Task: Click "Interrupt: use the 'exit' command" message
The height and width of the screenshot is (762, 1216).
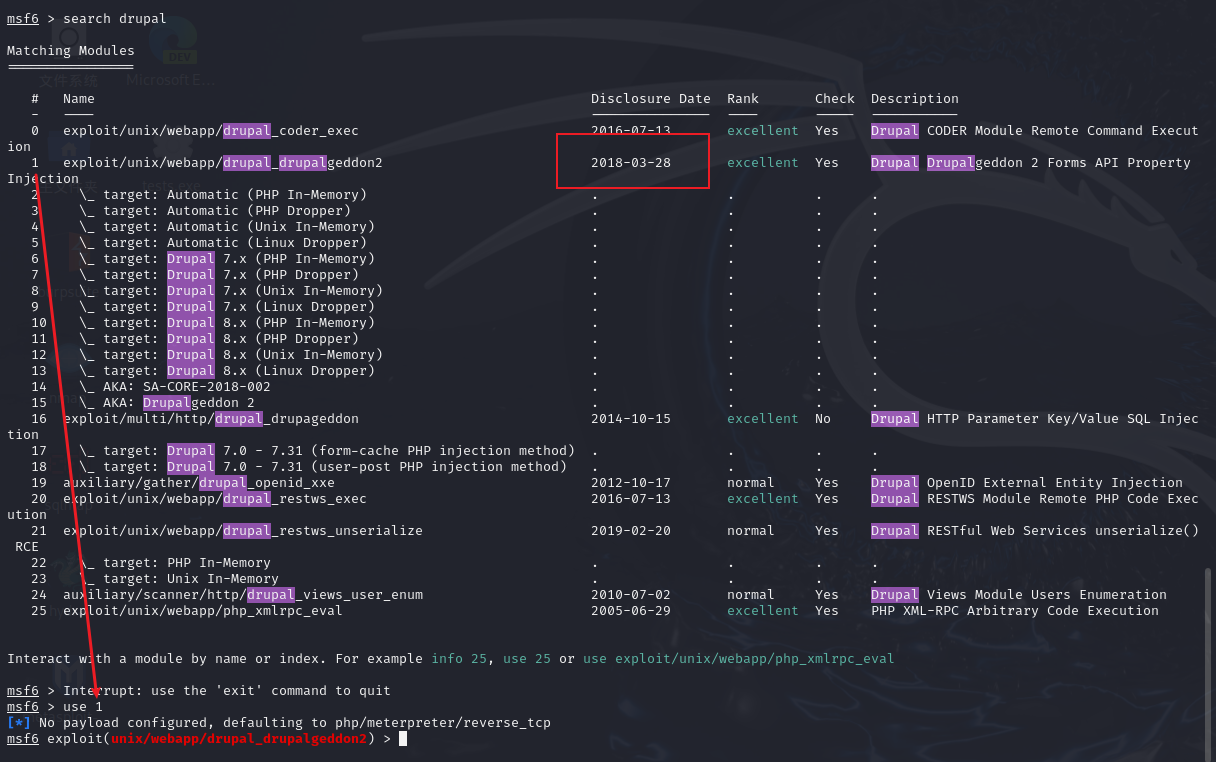Action: click(227, 691)
